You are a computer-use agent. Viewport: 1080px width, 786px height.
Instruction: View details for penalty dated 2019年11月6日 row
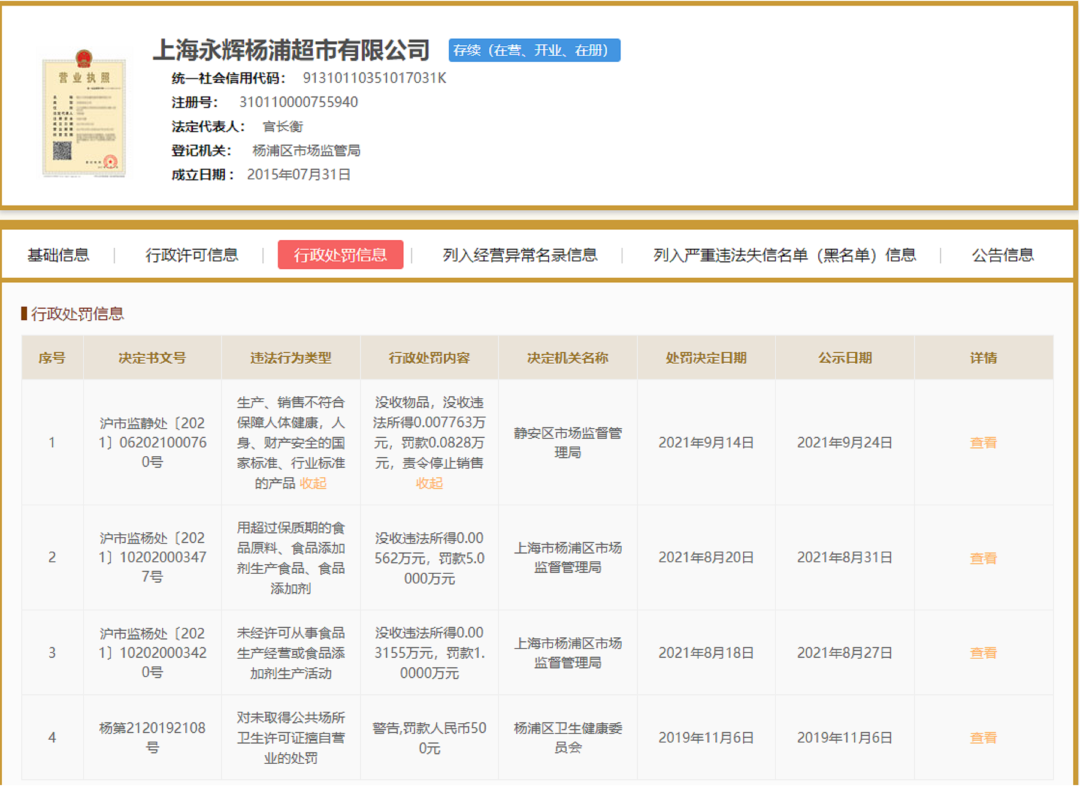pyautogui.click(x=983, y=738)
